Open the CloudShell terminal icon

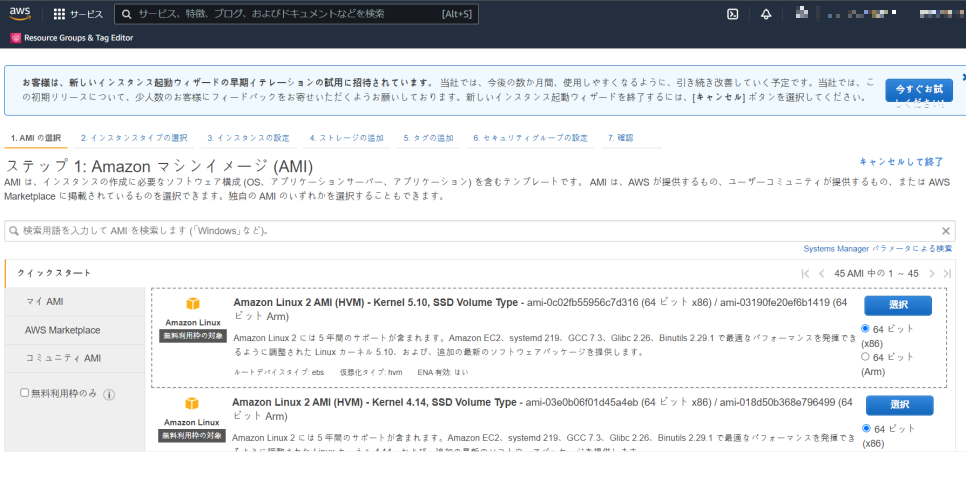tap(733, 14)
